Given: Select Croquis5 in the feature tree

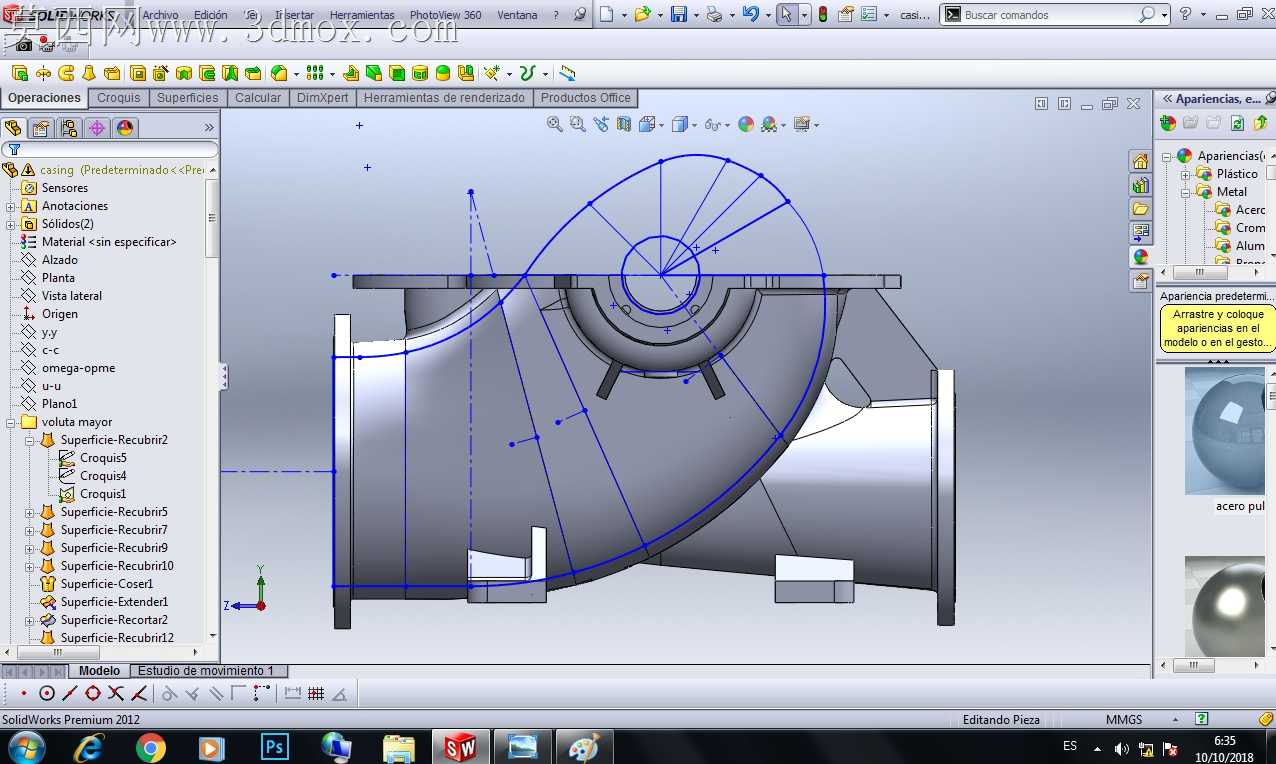Looking at the screenshot, I should click(103, 458).
